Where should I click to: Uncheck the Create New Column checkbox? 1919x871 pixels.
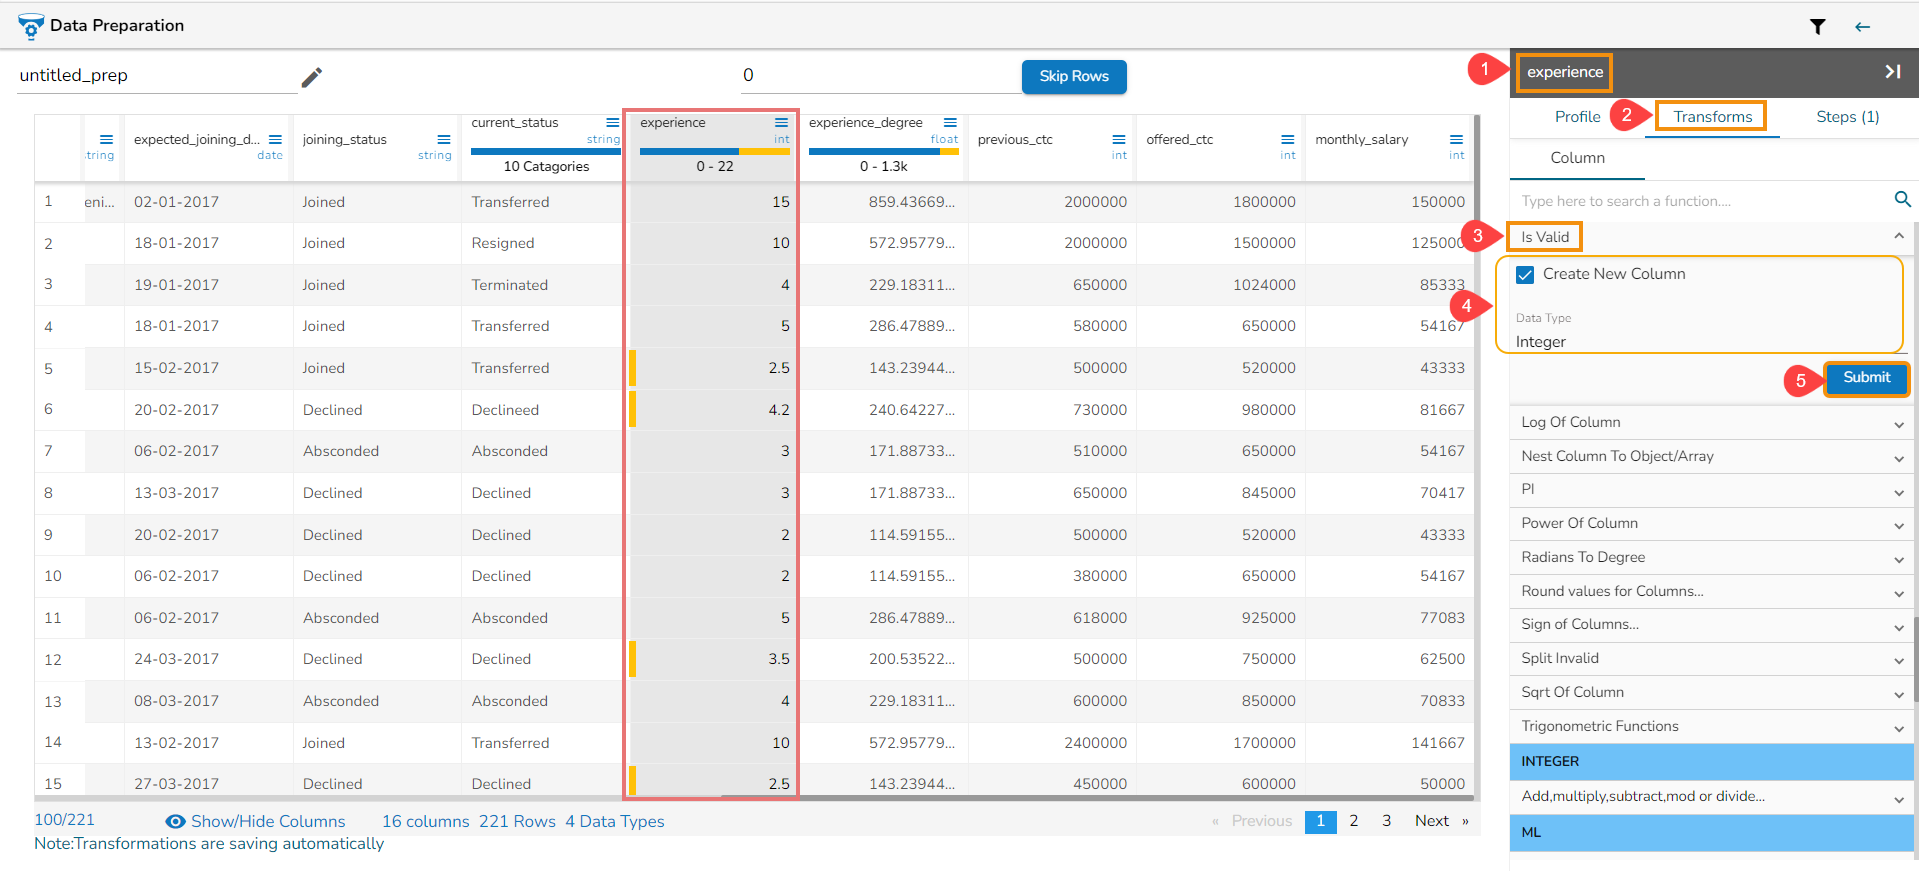pos(1525,275)
